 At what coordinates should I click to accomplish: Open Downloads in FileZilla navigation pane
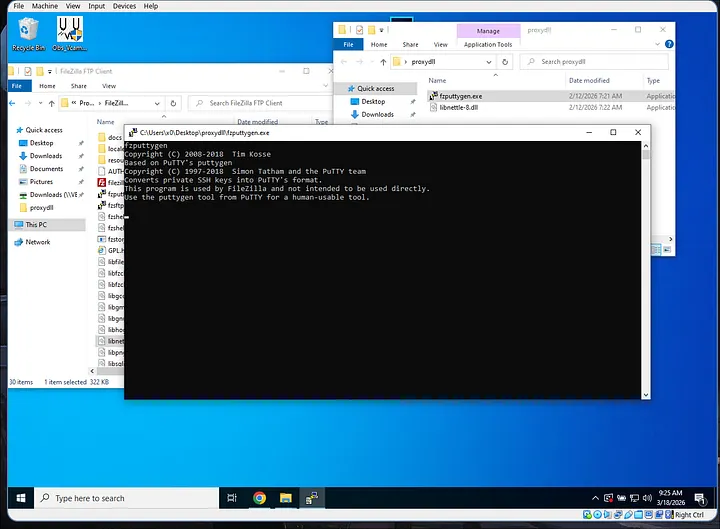point(45,156)
